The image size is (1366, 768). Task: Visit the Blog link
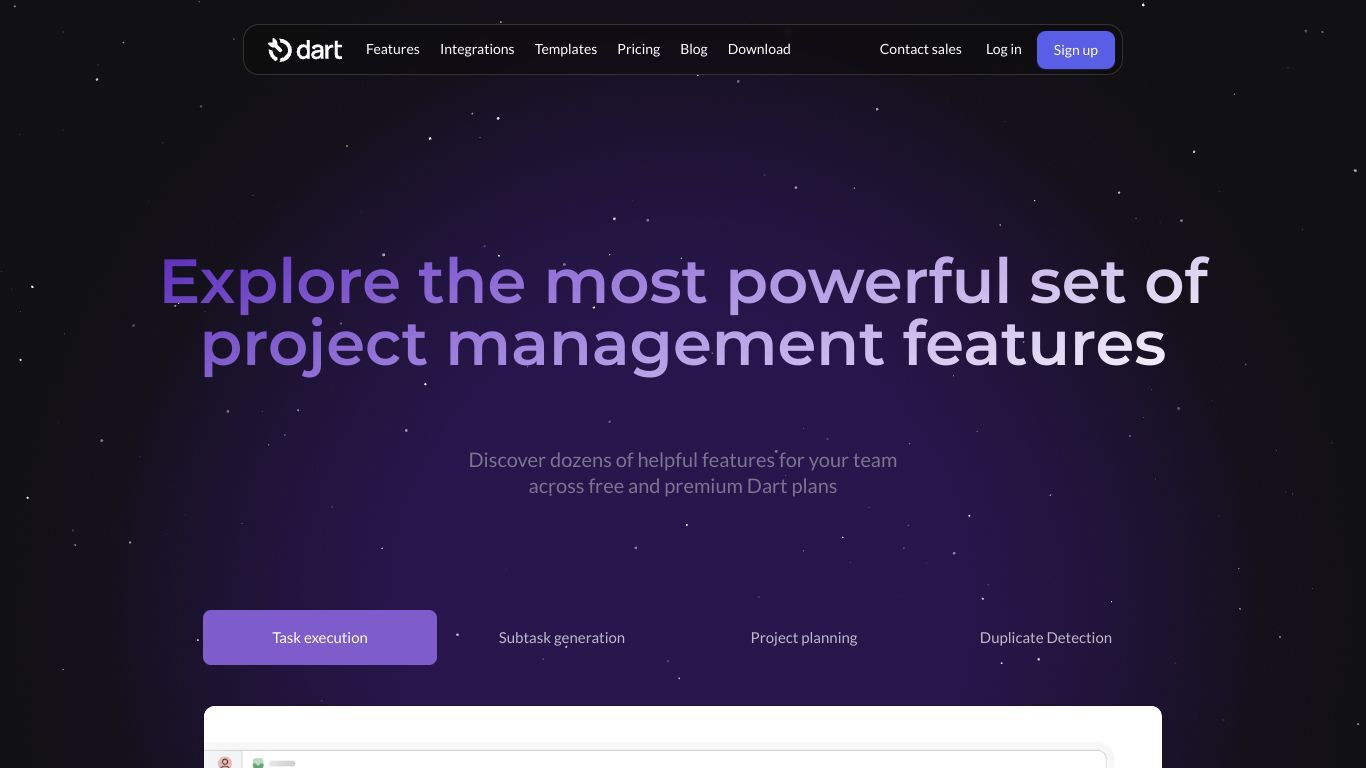pos(693,49)
